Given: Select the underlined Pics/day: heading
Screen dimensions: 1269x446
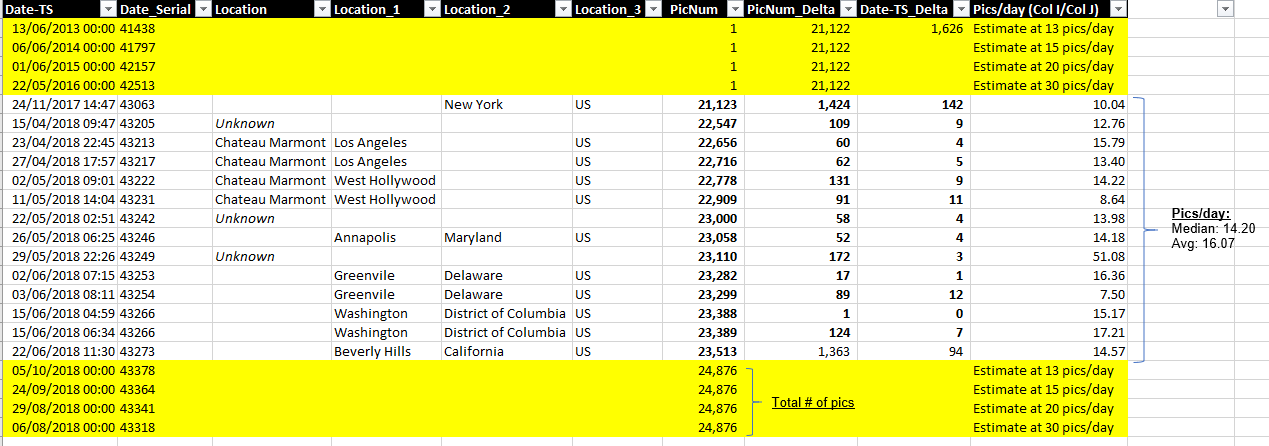Looking at the screenshot, I should [1200, 214].
